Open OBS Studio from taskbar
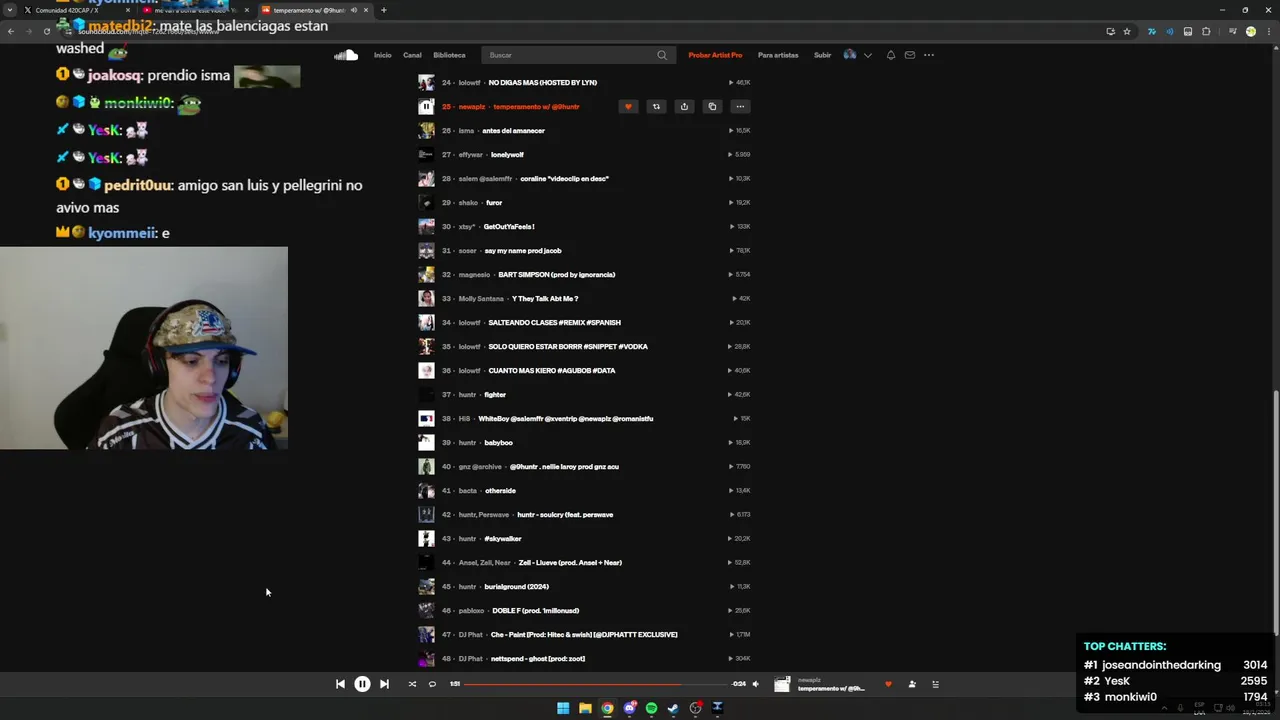This screenshot has height=720, width=1280. (x=695, y=708)
